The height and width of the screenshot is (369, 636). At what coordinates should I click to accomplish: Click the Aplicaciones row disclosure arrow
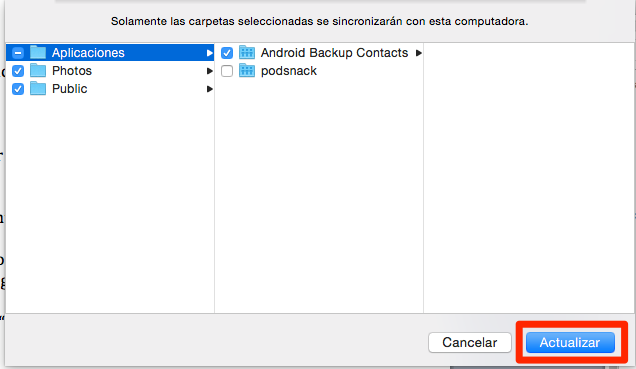209,53
